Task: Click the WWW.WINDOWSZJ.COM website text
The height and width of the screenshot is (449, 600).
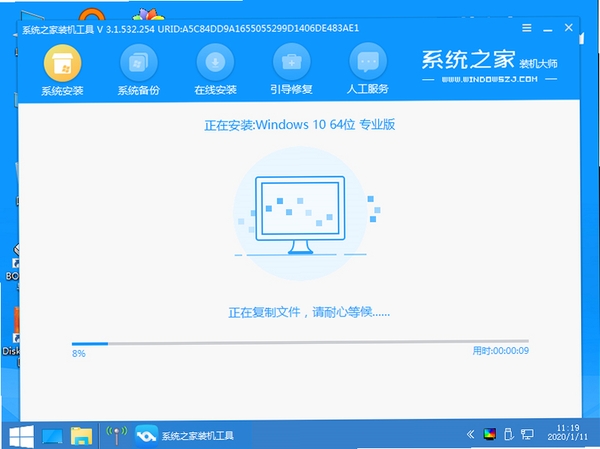Action: click(489, 79)
